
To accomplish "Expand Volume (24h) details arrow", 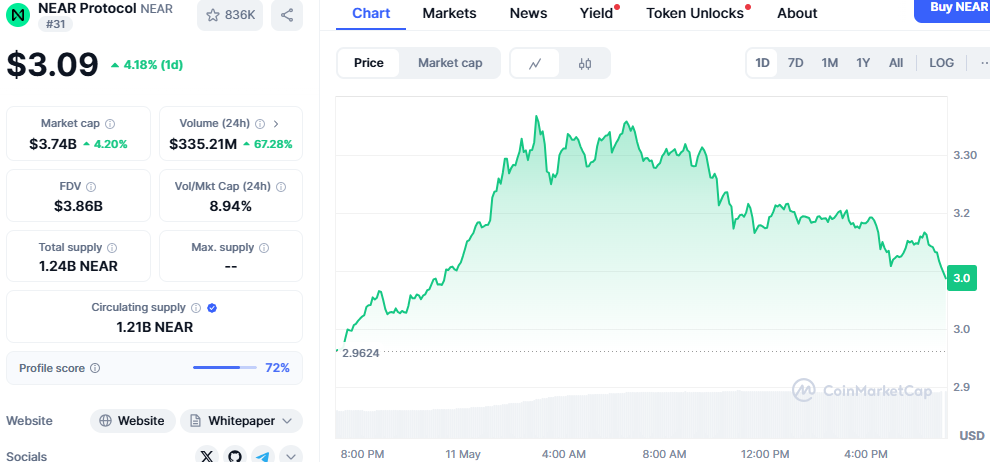I will pyautogui.click(x=276, y=124).
